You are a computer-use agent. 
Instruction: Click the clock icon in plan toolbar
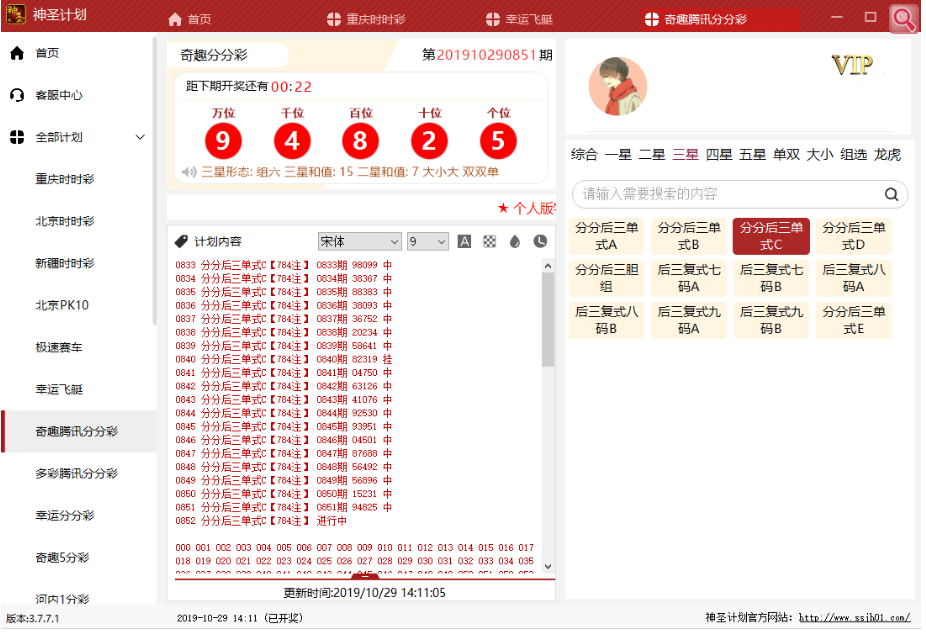[x=540, y=241]
